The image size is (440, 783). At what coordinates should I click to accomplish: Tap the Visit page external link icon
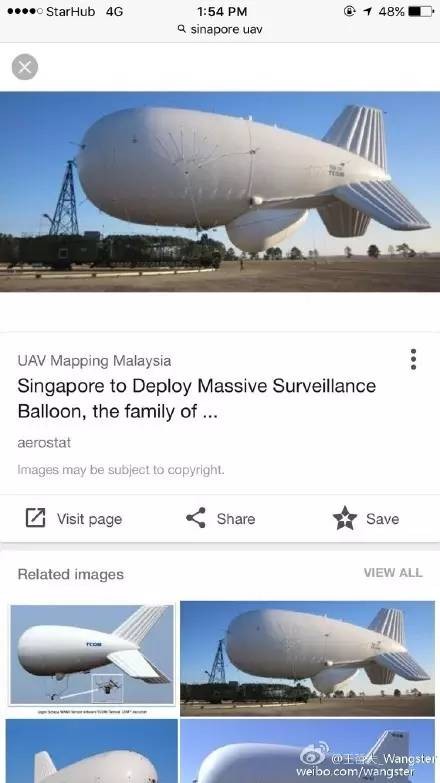point(35,518)
